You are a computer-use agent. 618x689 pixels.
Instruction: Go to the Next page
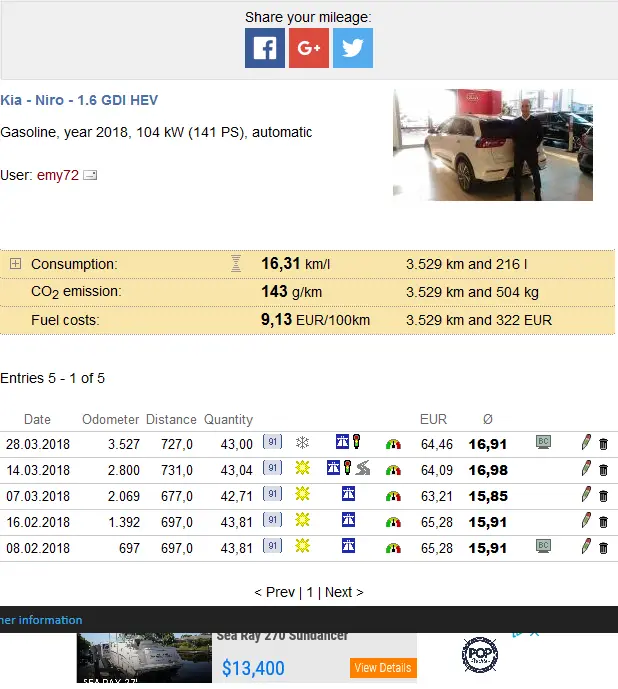point(344,592)
